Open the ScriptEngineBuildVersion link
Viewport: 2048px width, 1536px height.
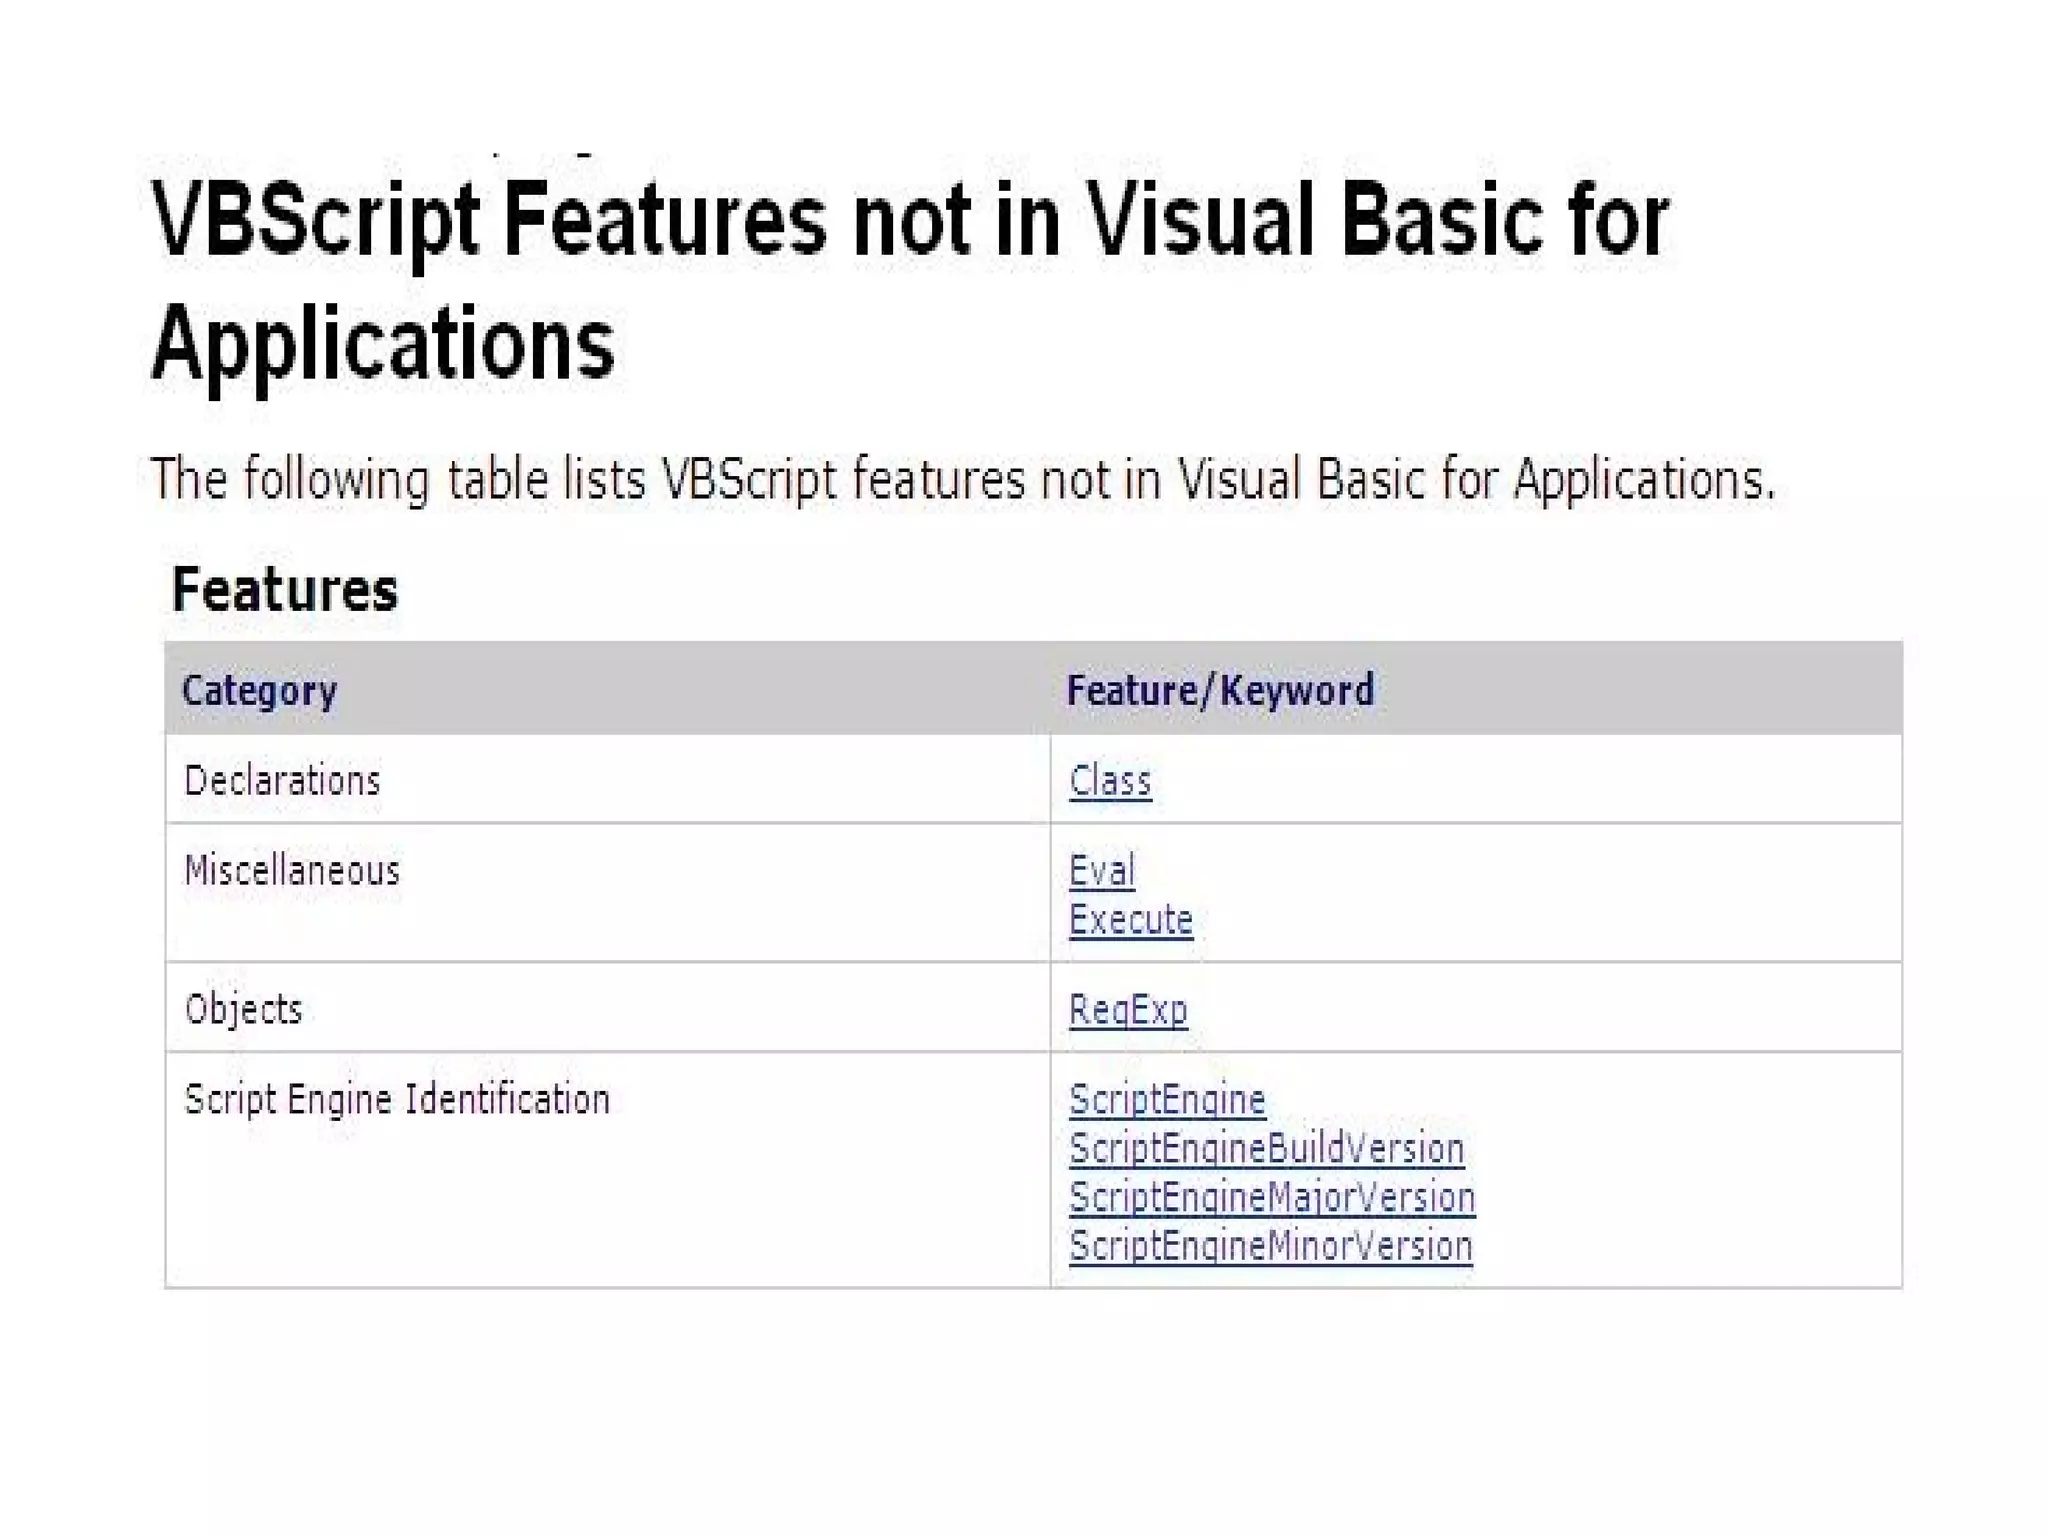(x=1266, y=1148)
